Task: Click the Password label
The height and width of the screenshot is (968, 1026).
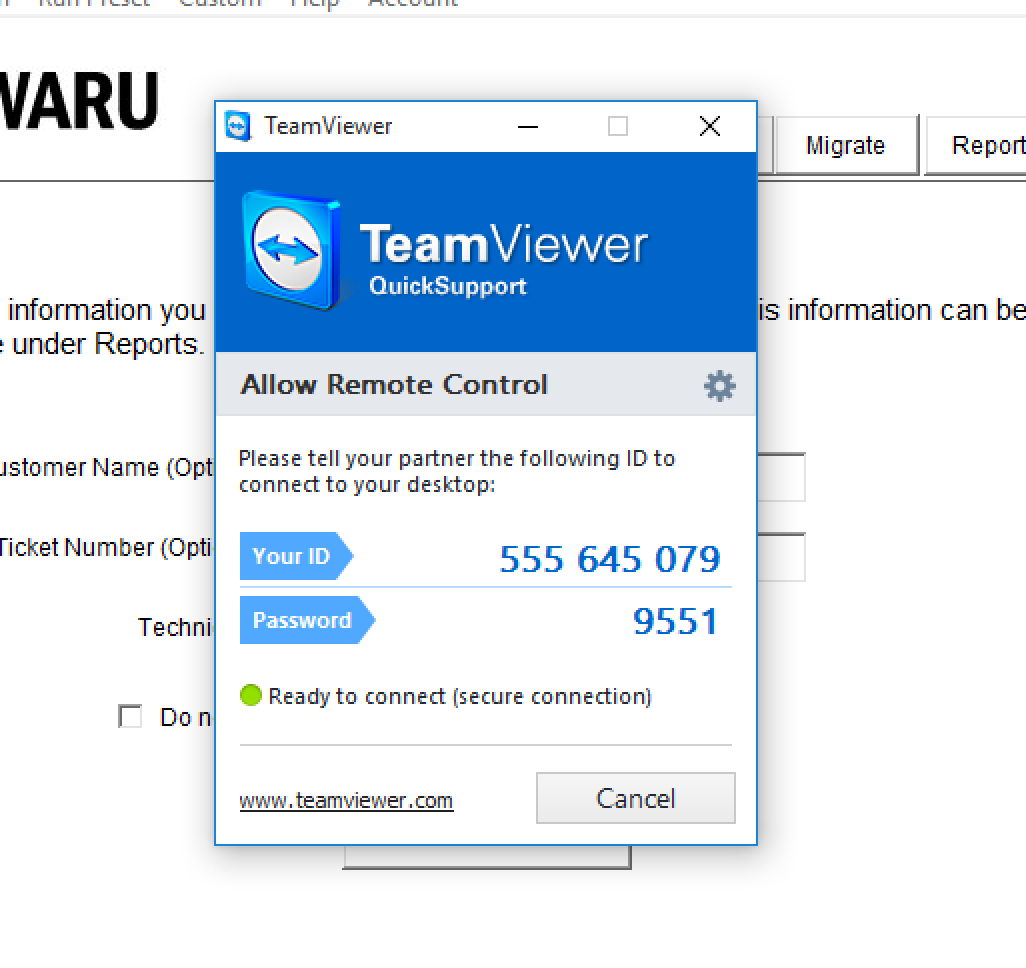Action: coord(307,620)
